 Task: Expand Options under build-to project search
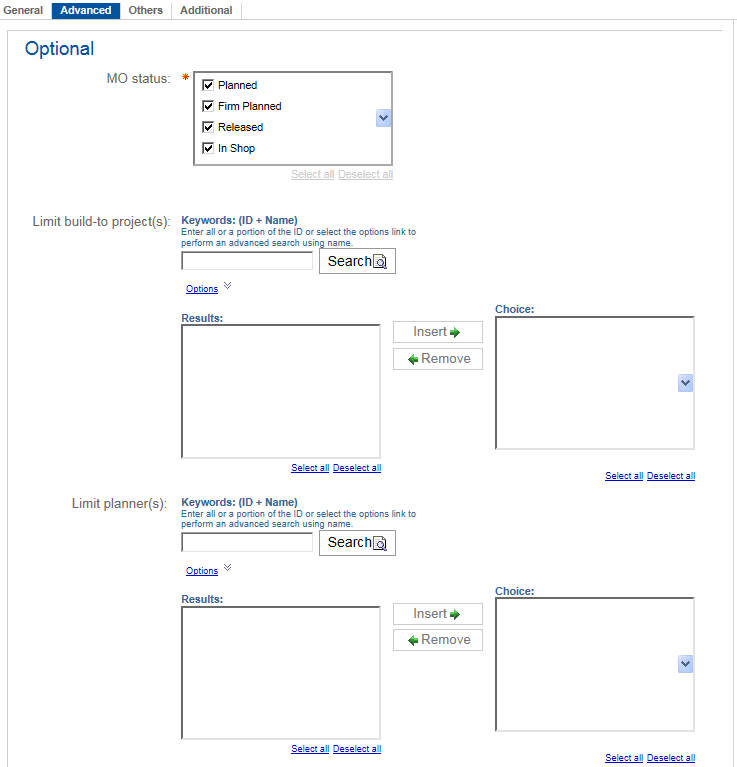(202, 289)
